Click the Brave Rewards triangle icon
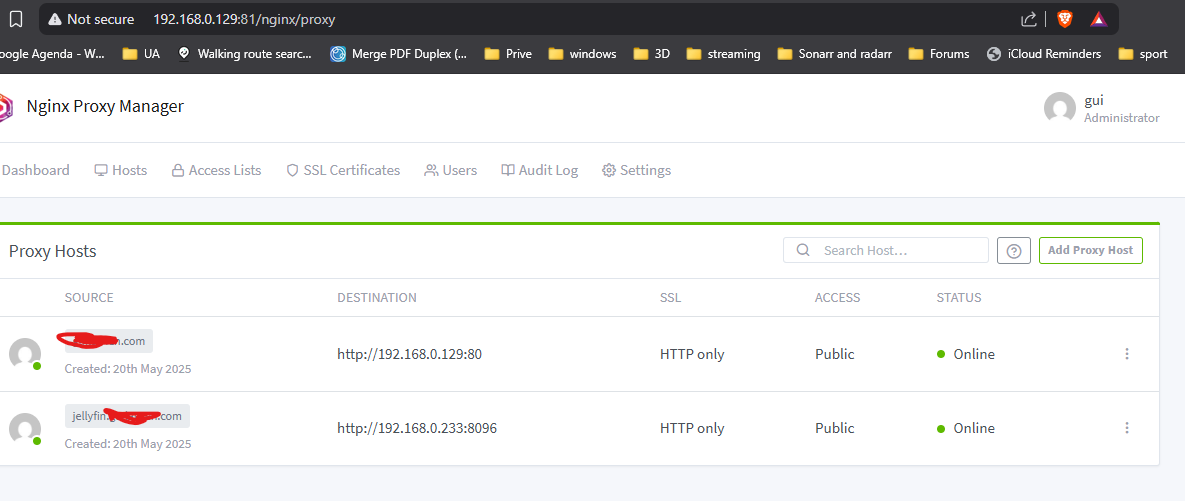This screenshot has width=1185, height=501. [x=1098, y=20]
